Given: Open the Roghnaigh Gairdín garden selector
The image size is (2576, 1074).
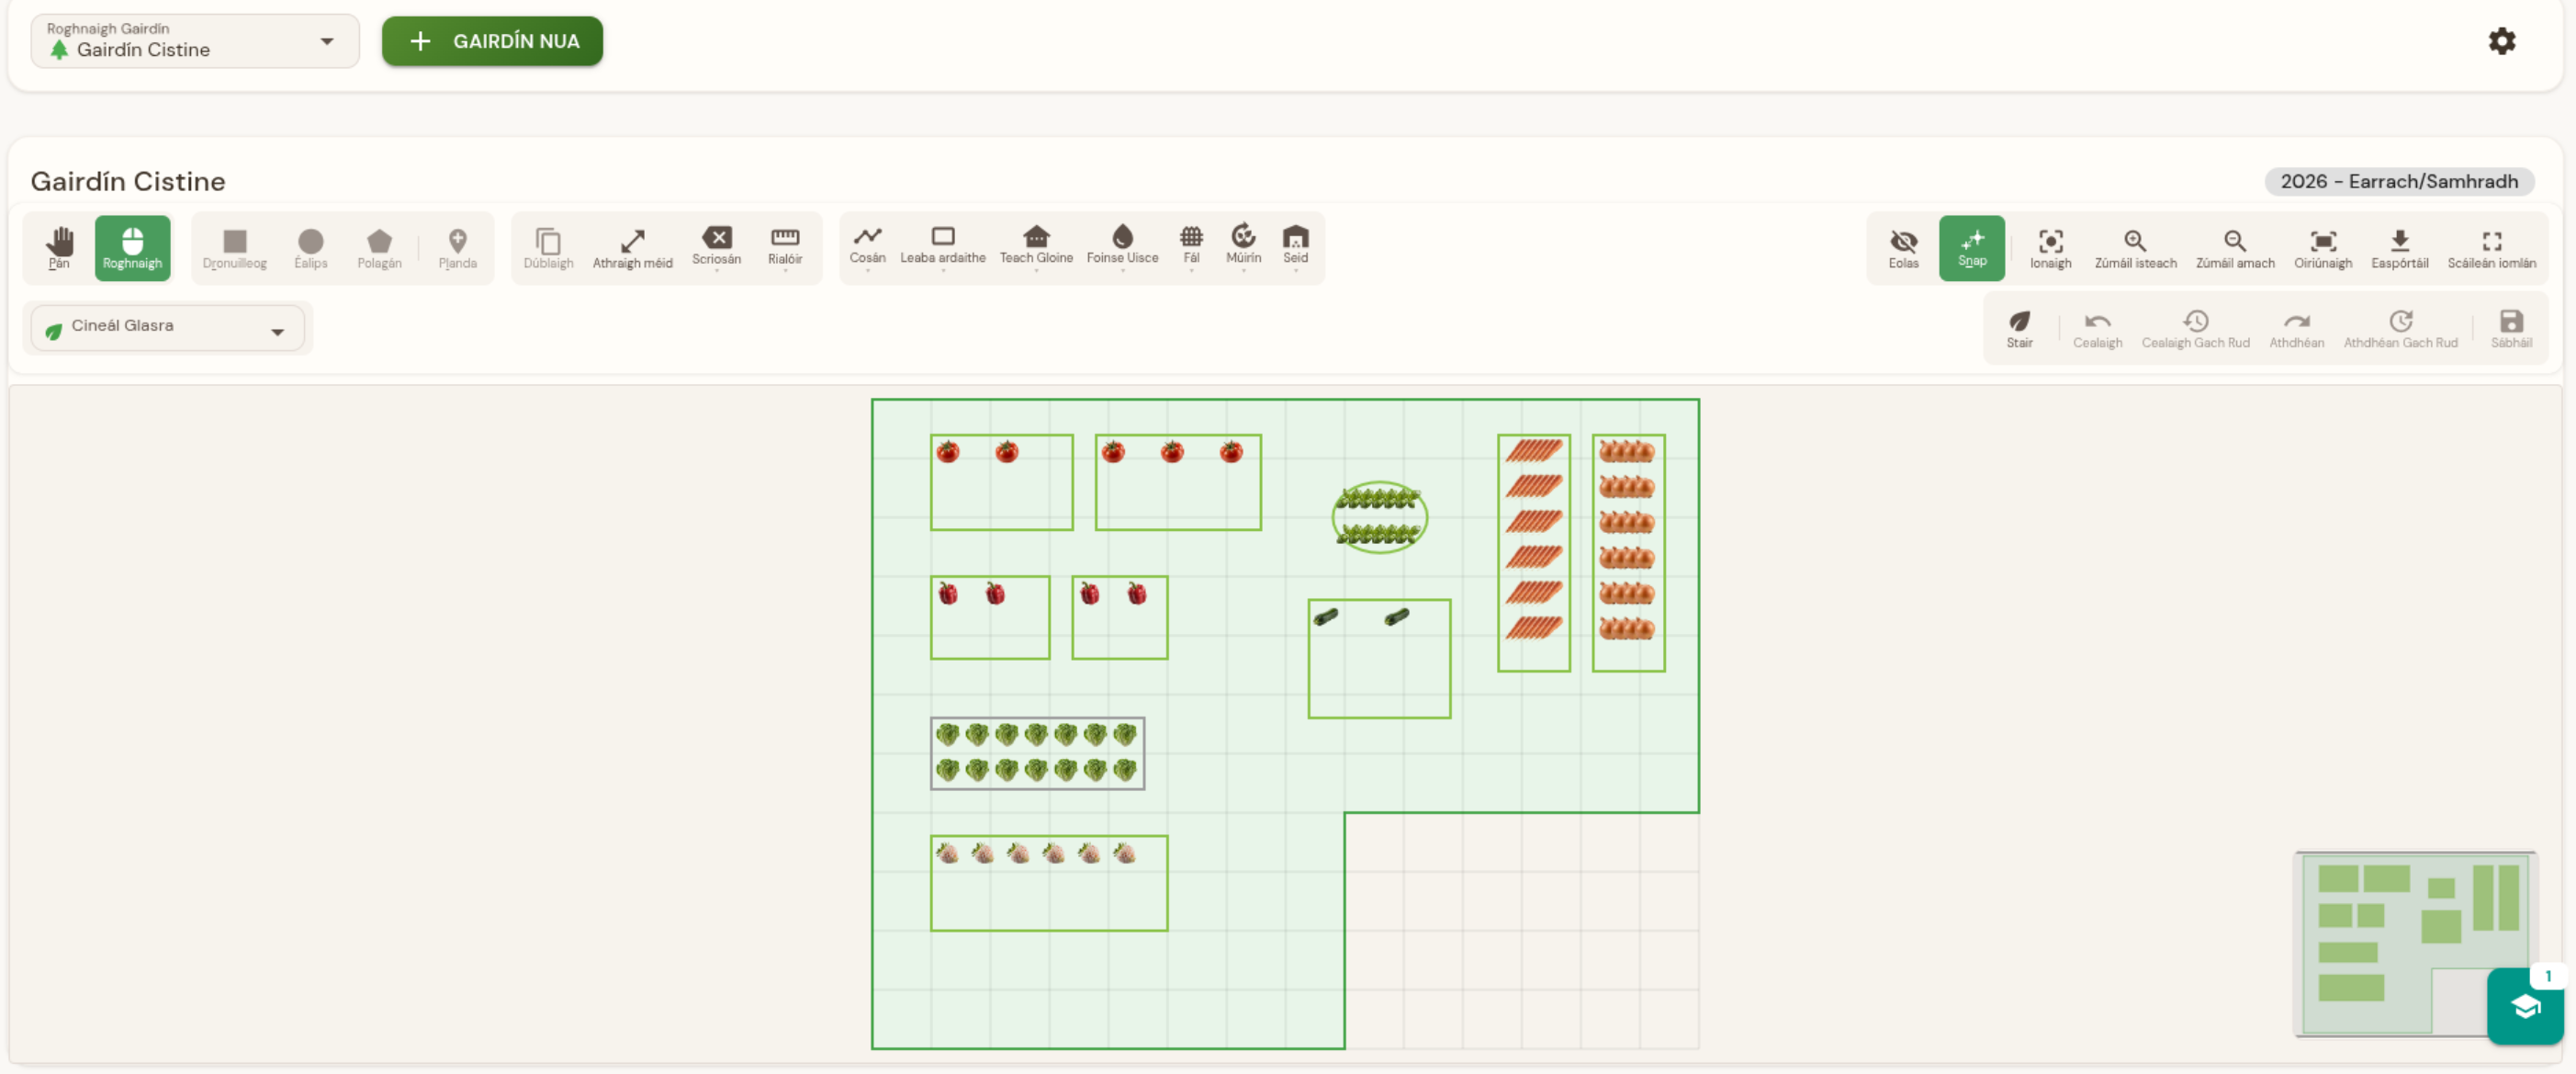Looking at the screenshot, I should tap(195, 41).
